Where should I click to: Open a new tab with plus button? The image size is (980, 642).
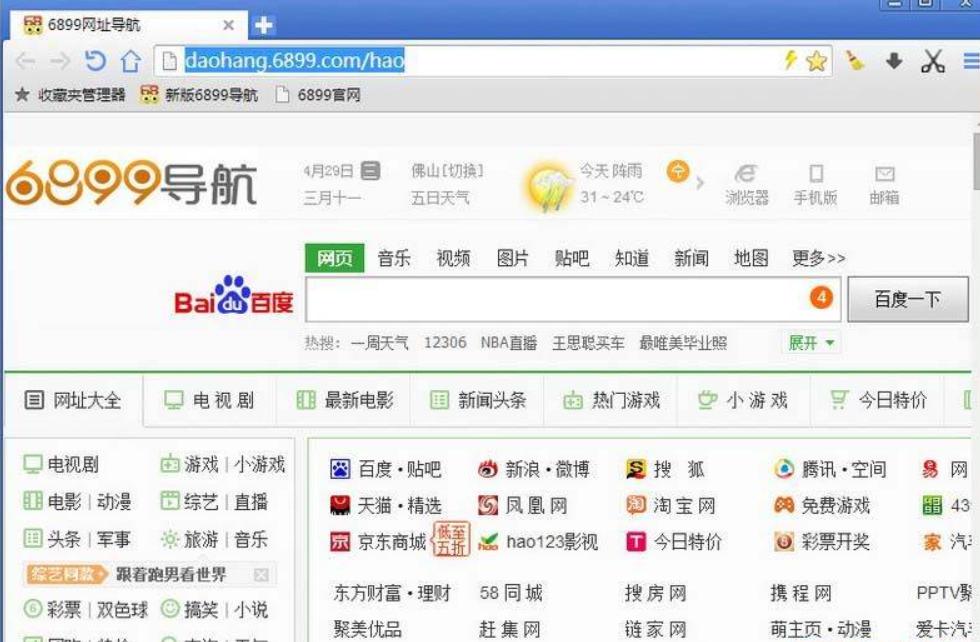pyautogui.click(x=264, y=25)
